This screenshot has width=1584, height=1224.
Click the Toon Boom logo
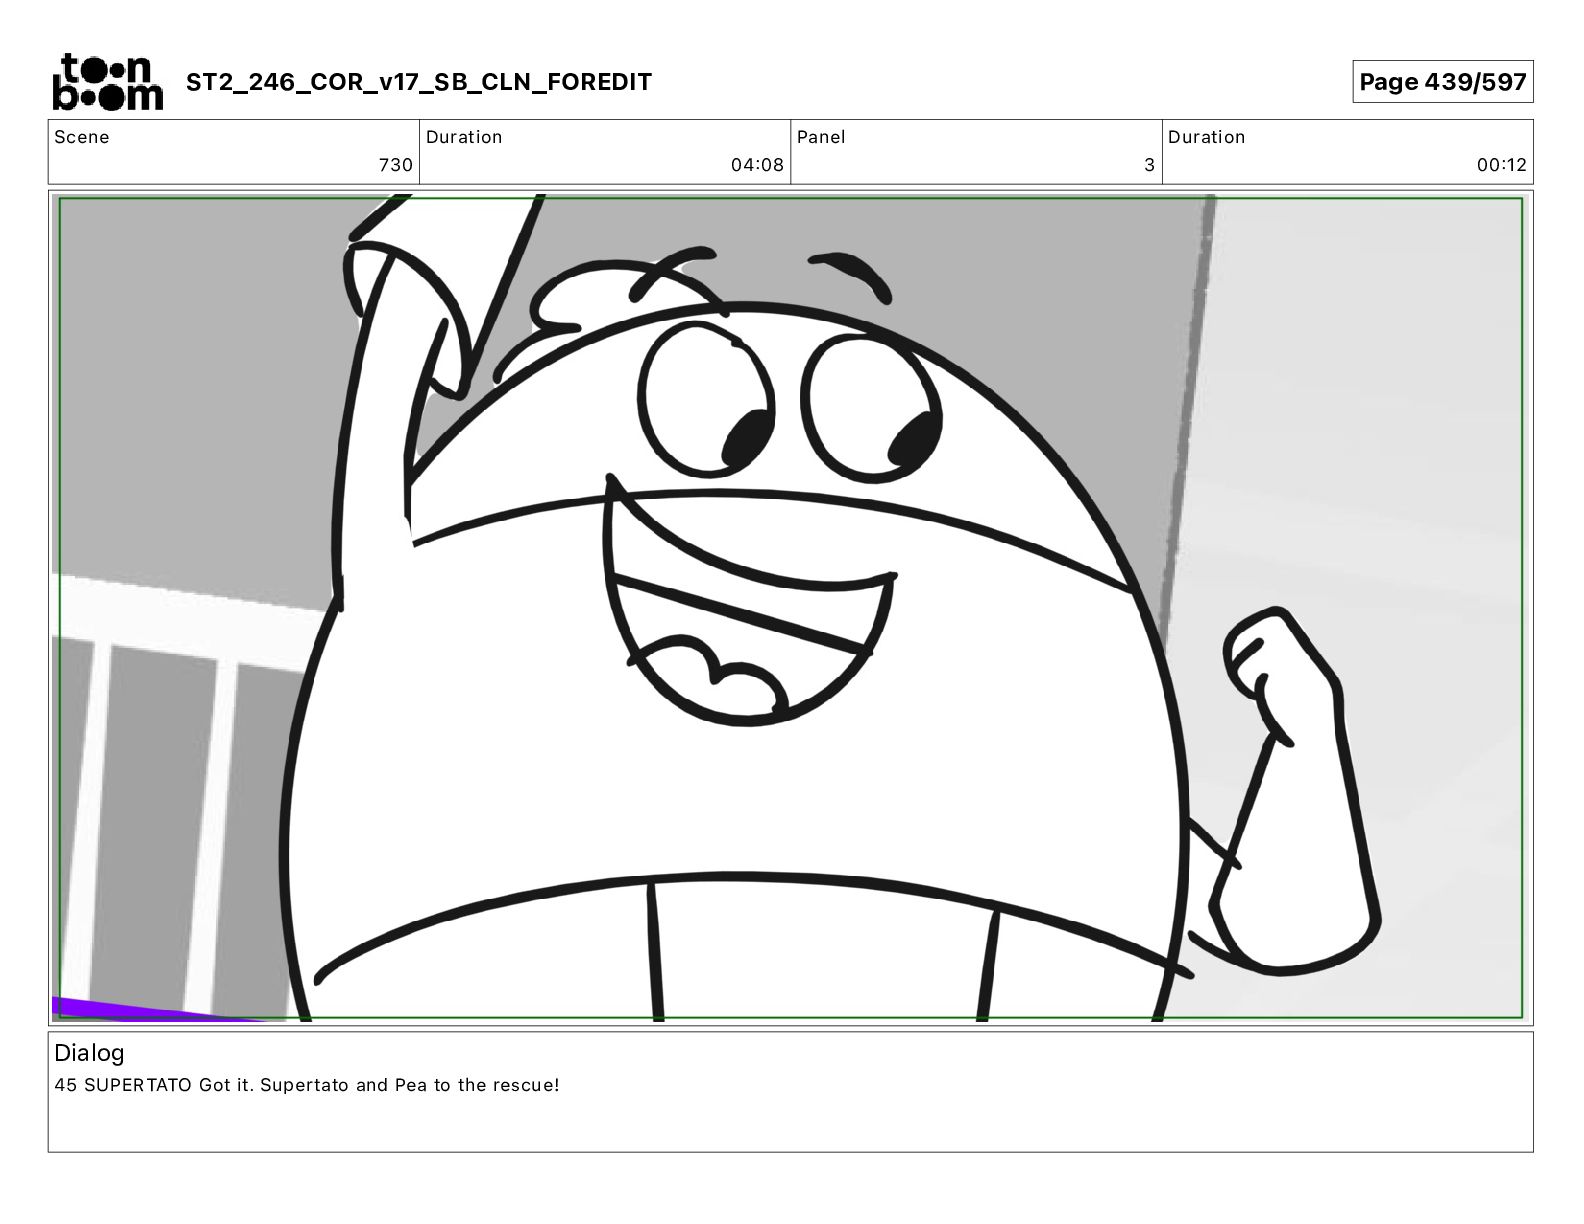[107, 81]
